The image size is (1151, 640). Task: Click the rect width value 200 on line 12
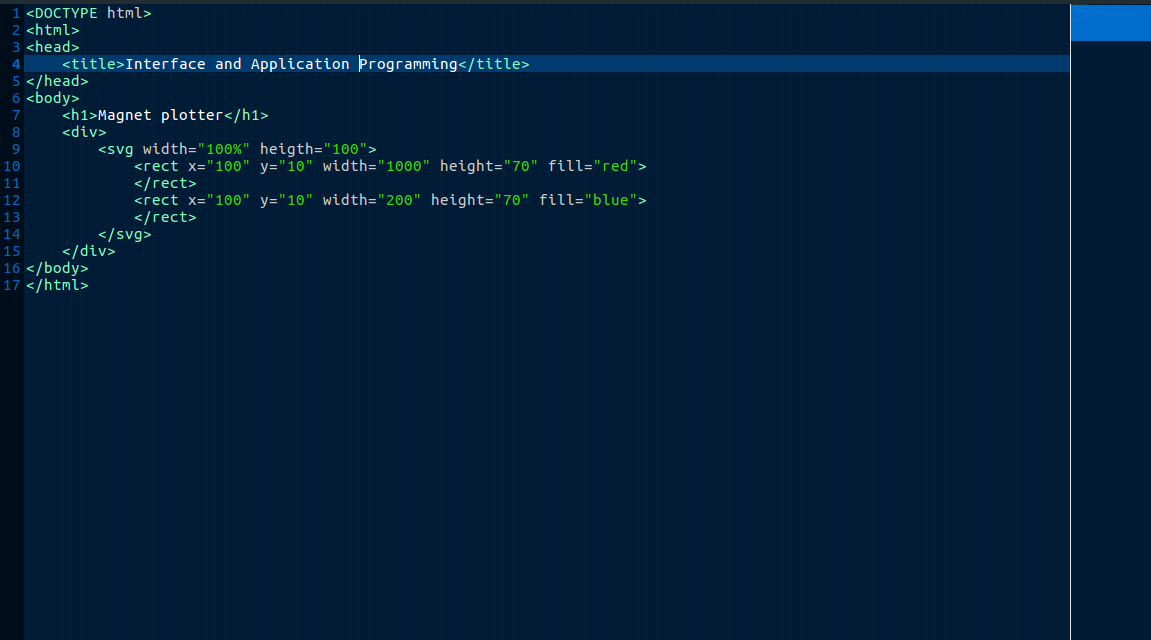tap(397, 199)
